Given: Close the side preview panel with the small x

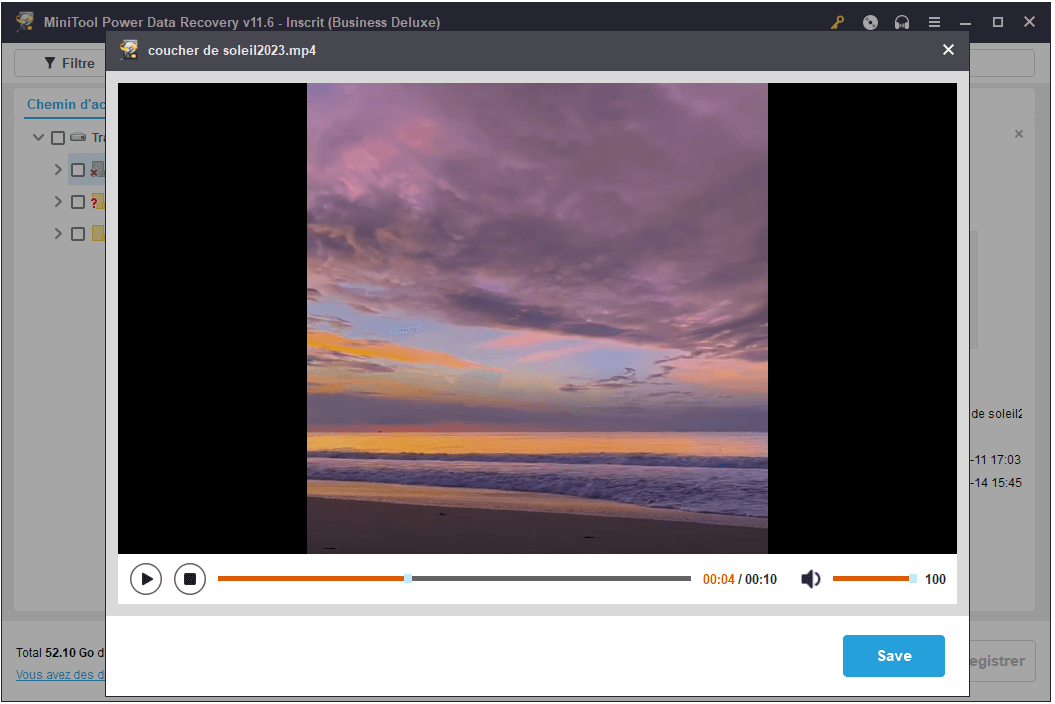Looking at the screenshot, I should [x=1019, y=134].
